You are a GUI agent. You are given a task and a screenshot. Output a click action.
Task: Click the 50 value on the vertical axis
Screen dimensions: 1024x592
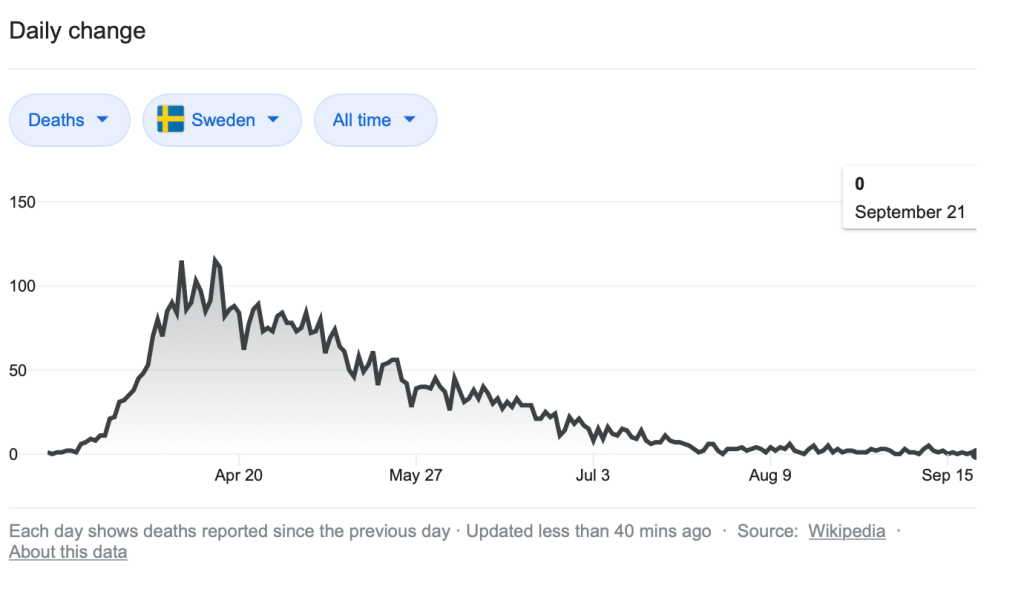(18, 370)
